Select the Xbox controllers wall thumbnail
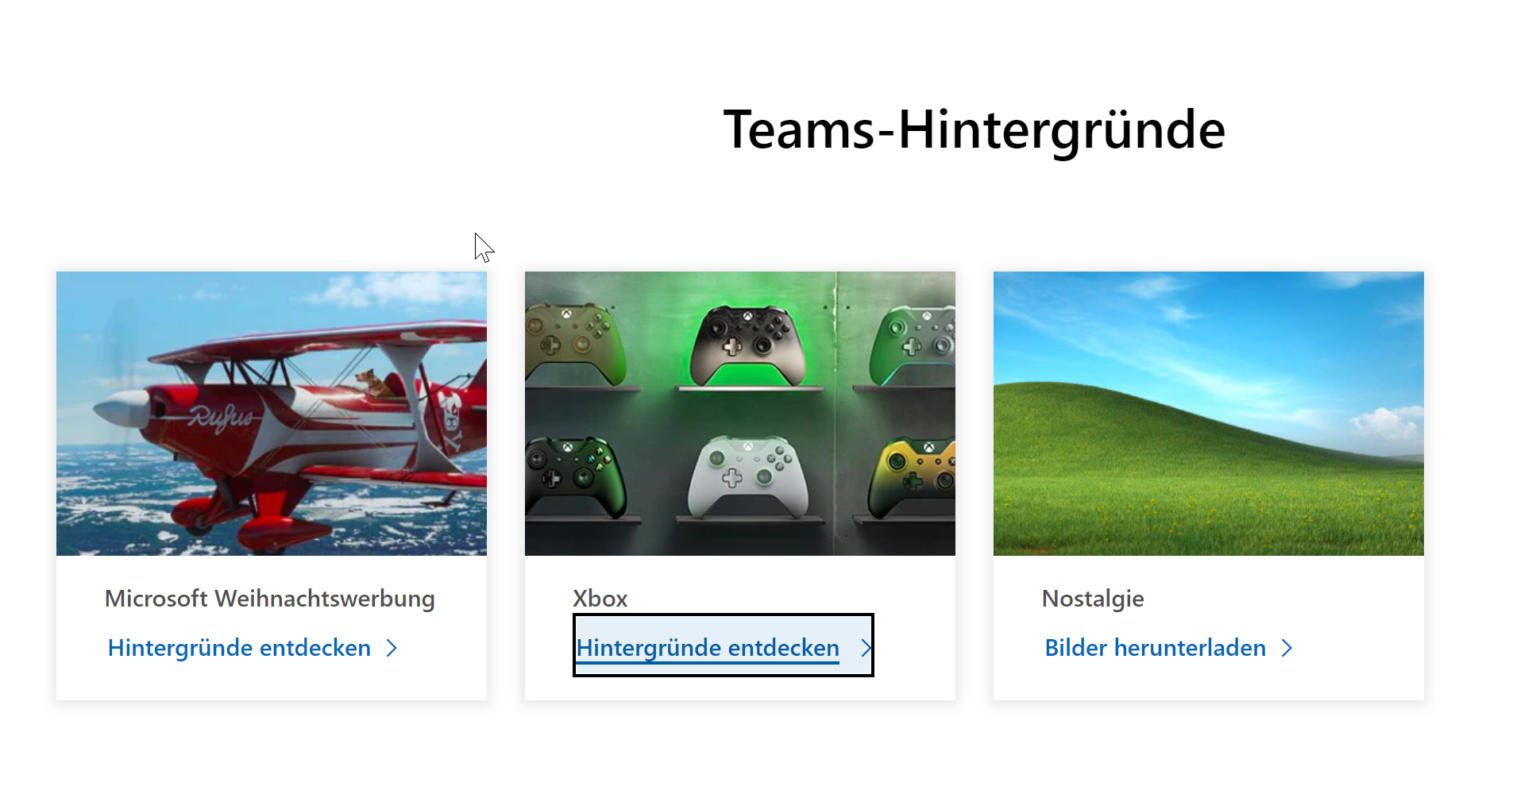The width and height of the screenshot is (1536, 790). (x=740, y=413)
